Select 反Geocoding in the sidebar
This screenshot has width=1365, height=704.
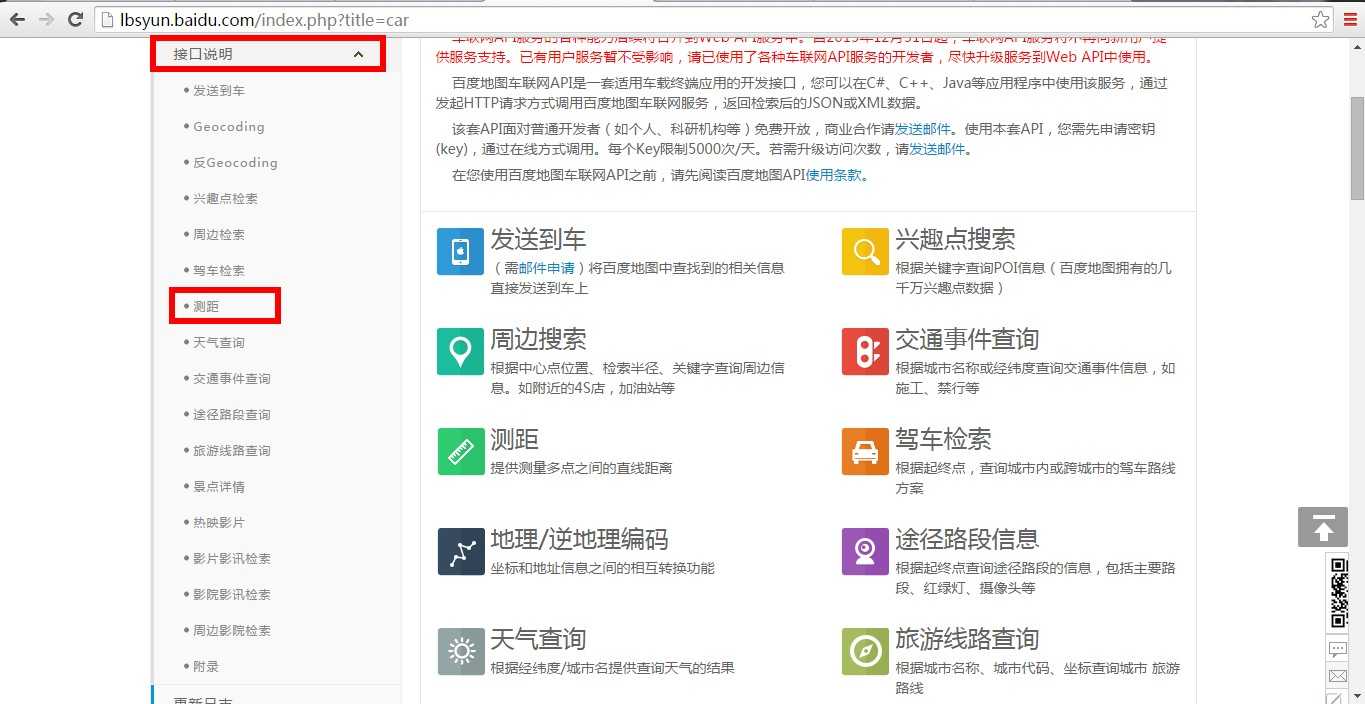(x=235, y=163)
